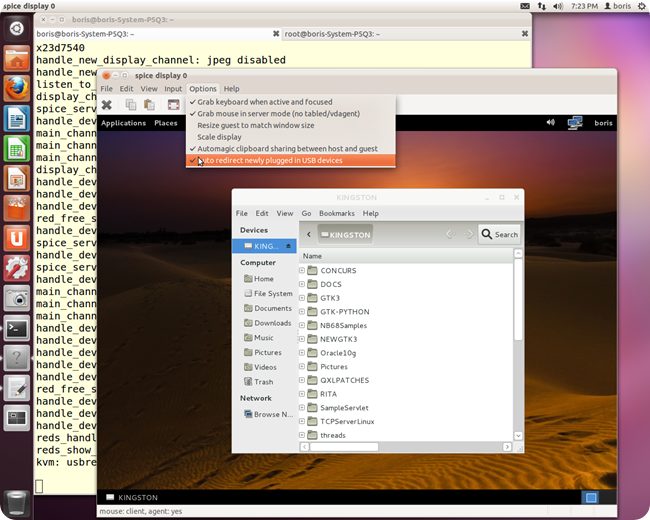Expand the QXLPATCHES folder node

(x=302, y=380)
